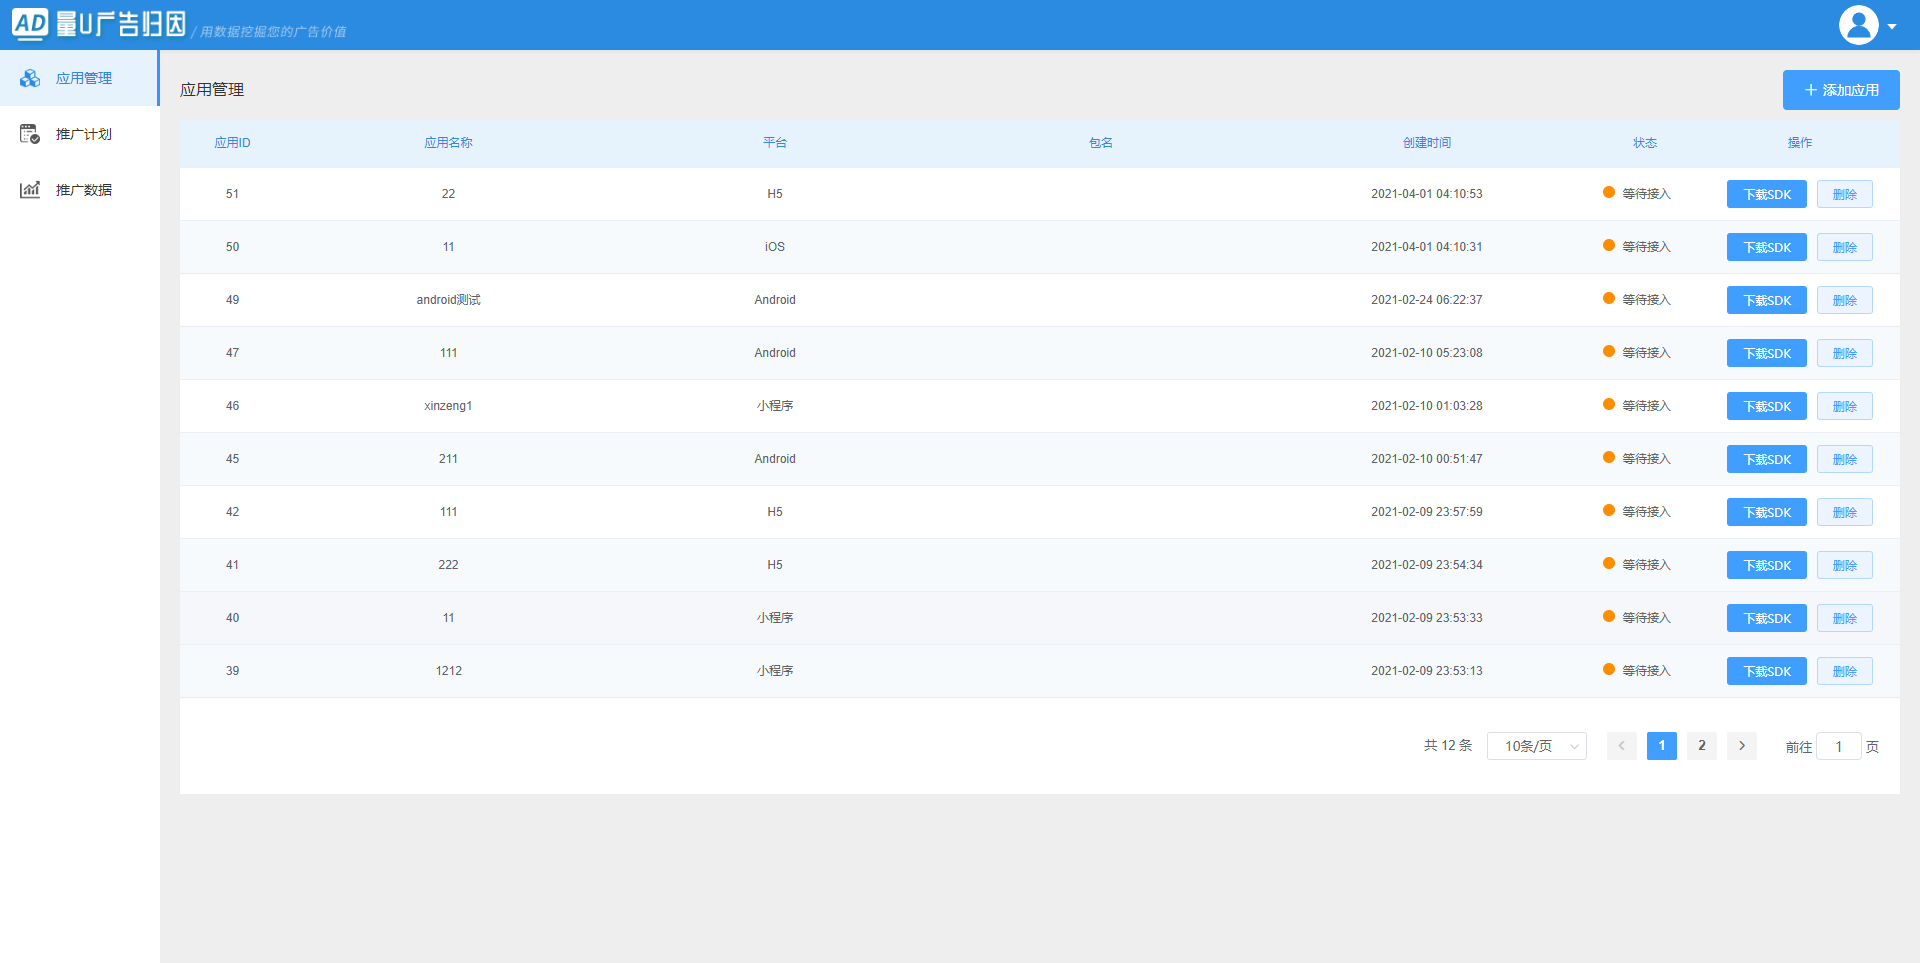Click the next page arrow in pagination

(x=1741, y=746)
